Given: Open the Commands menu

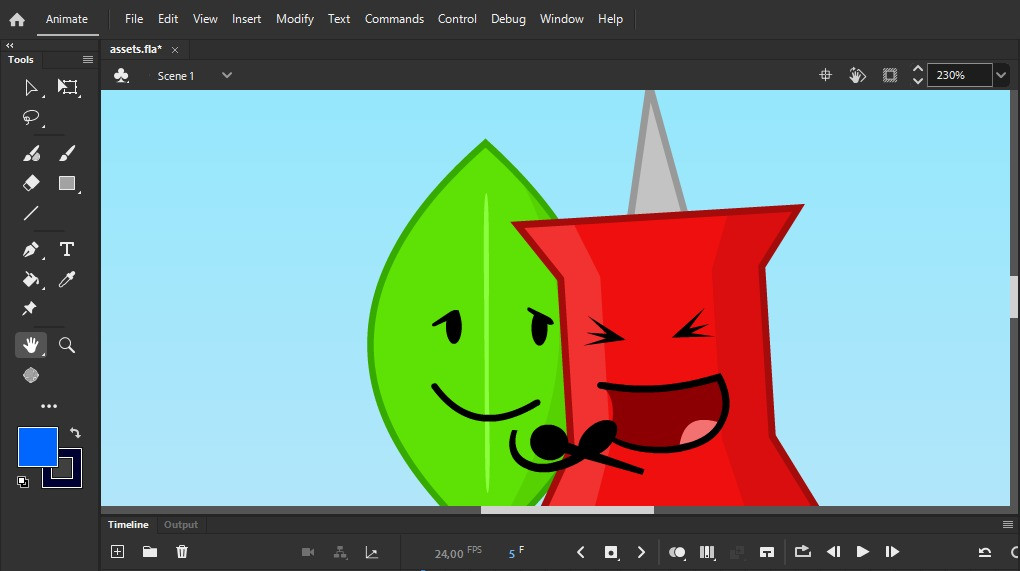Looking at the screenshot, I should pyautogui.click(x=394, y=19).
